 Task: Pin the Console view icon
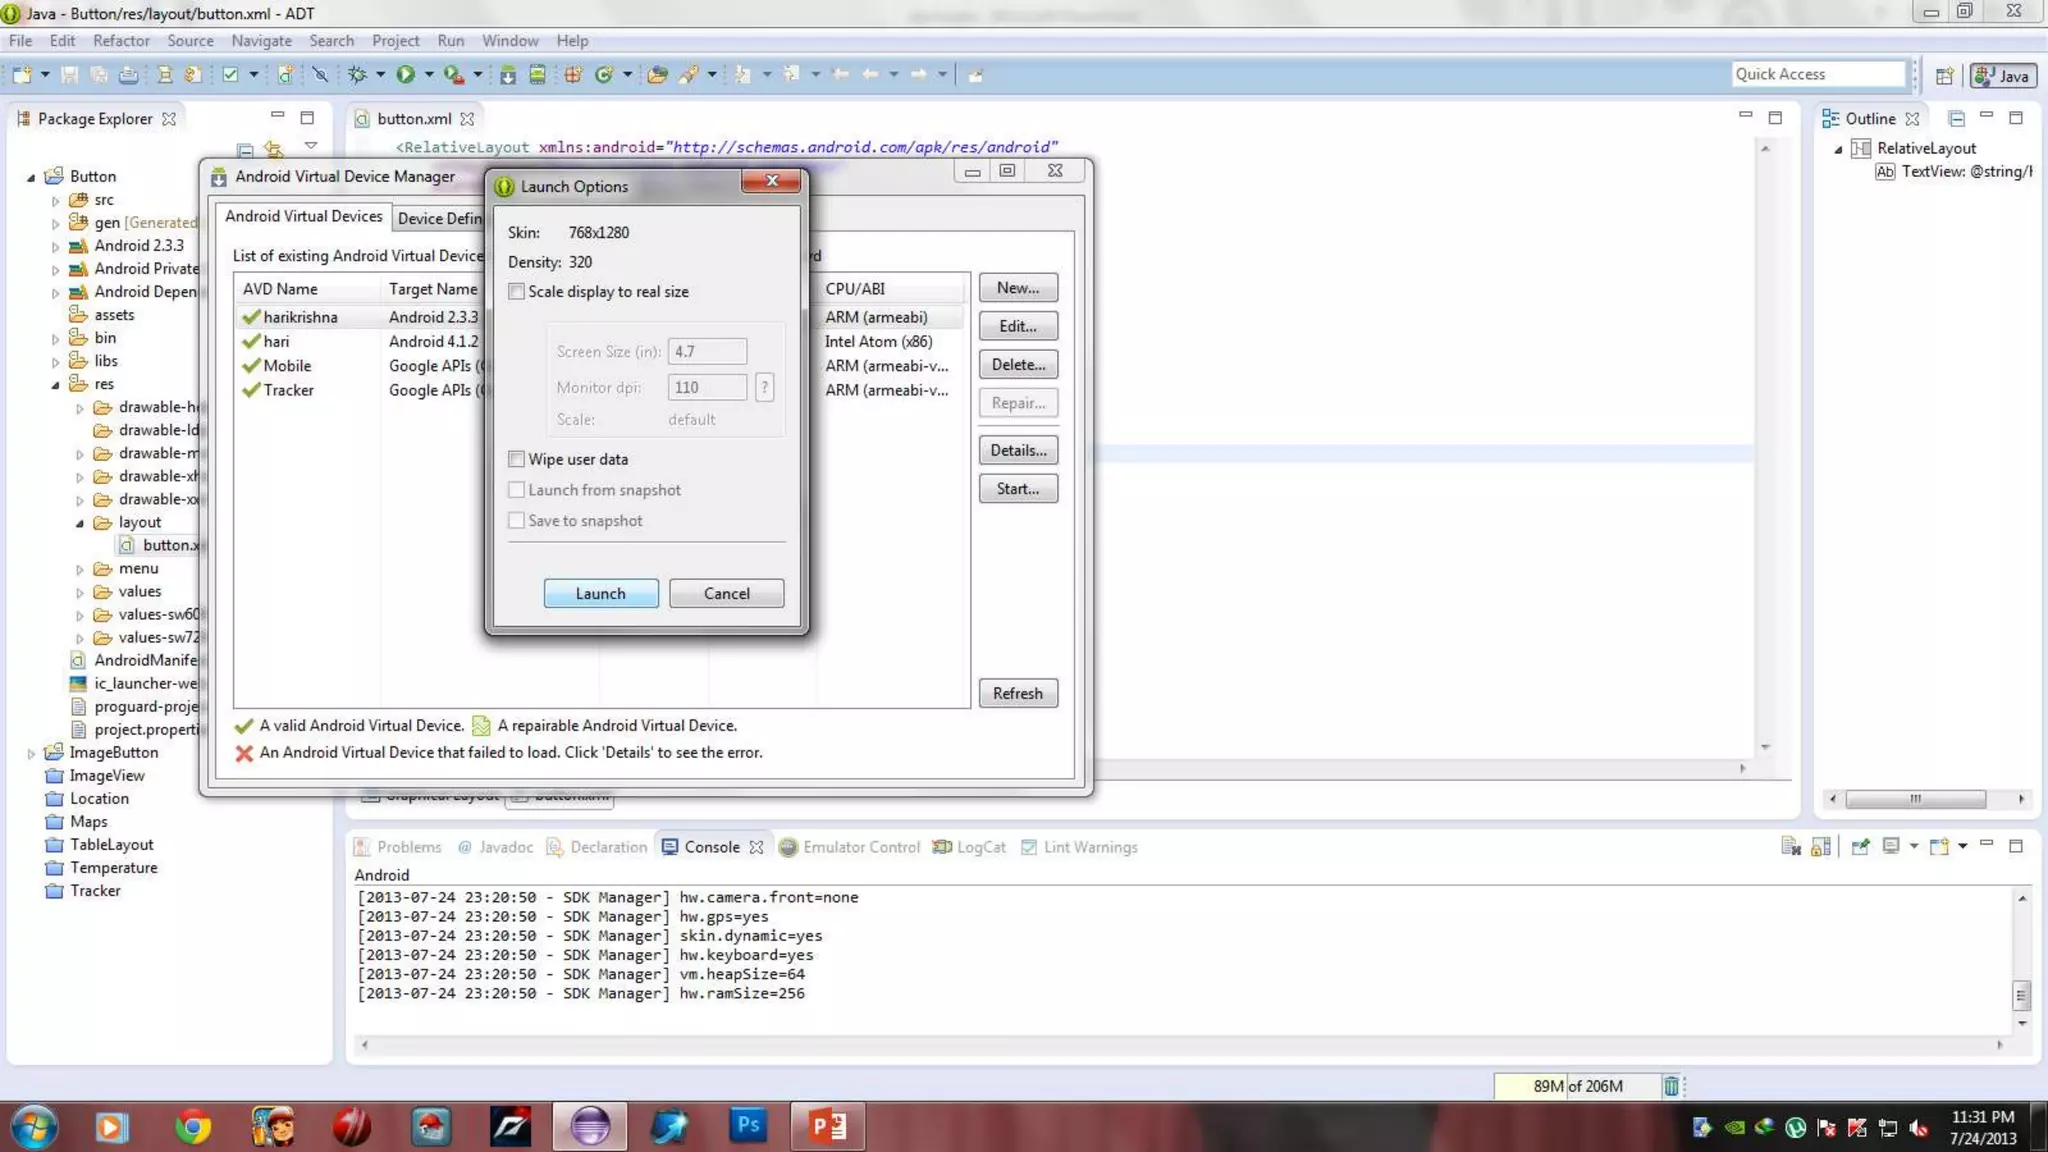pyautogui.click(x=1860, y=847)
